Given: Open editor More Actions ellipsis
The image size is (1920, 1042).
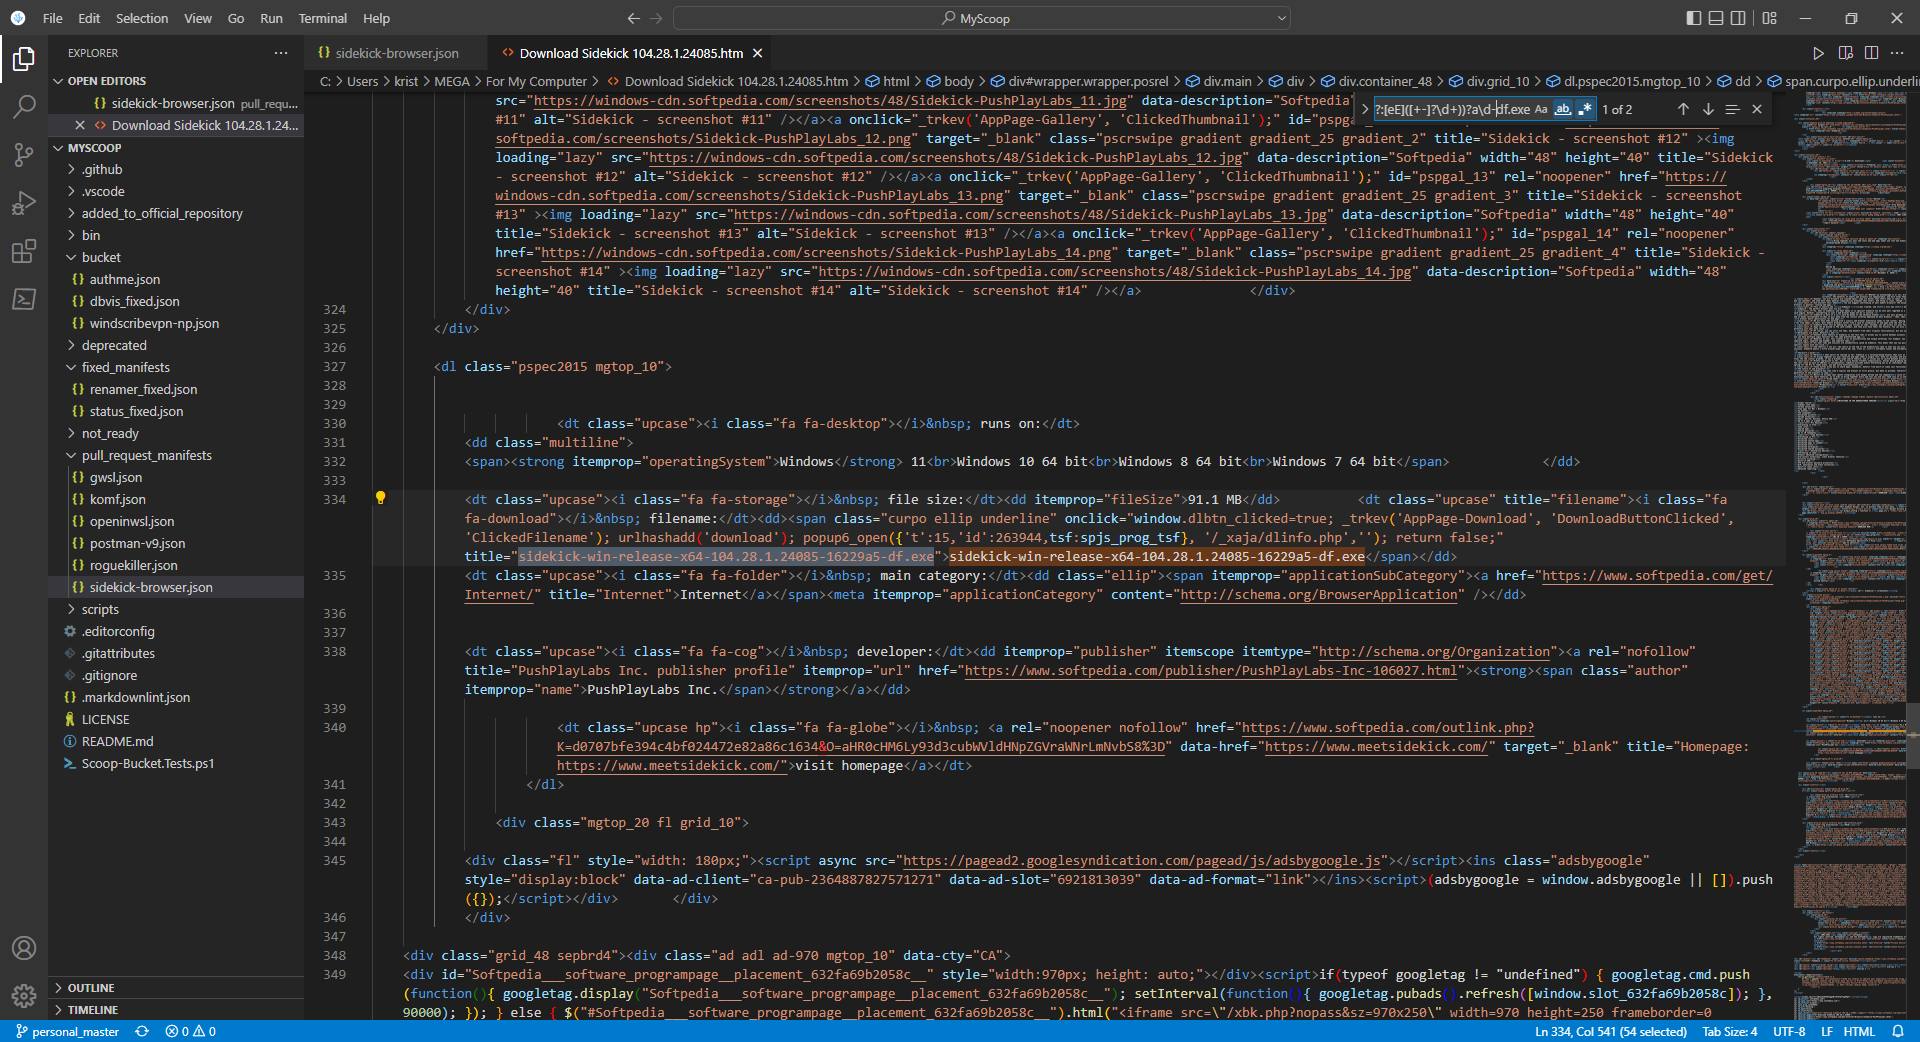Looking at the screenshot, I should 1897,53.
